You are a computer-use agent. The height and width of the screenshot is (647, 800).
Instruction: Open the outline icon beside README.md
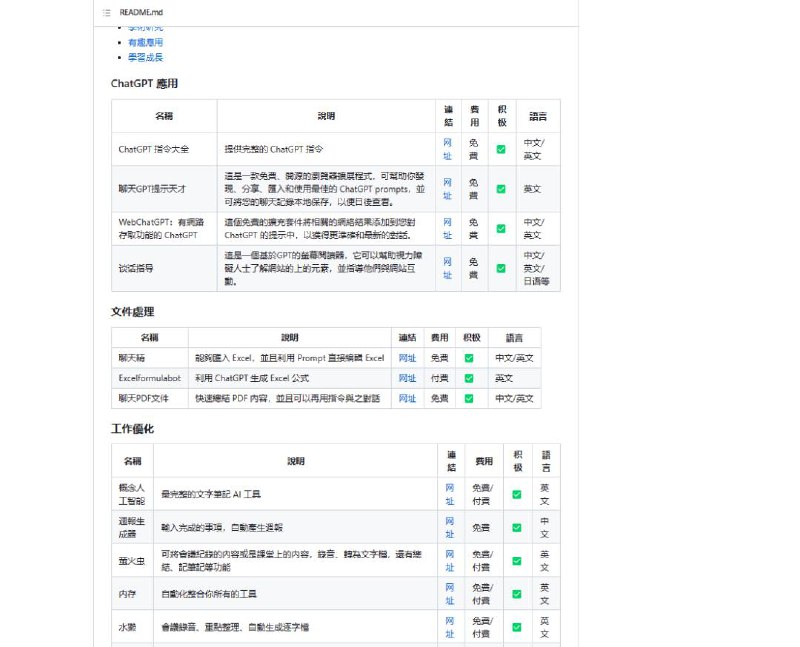[106, 12]
